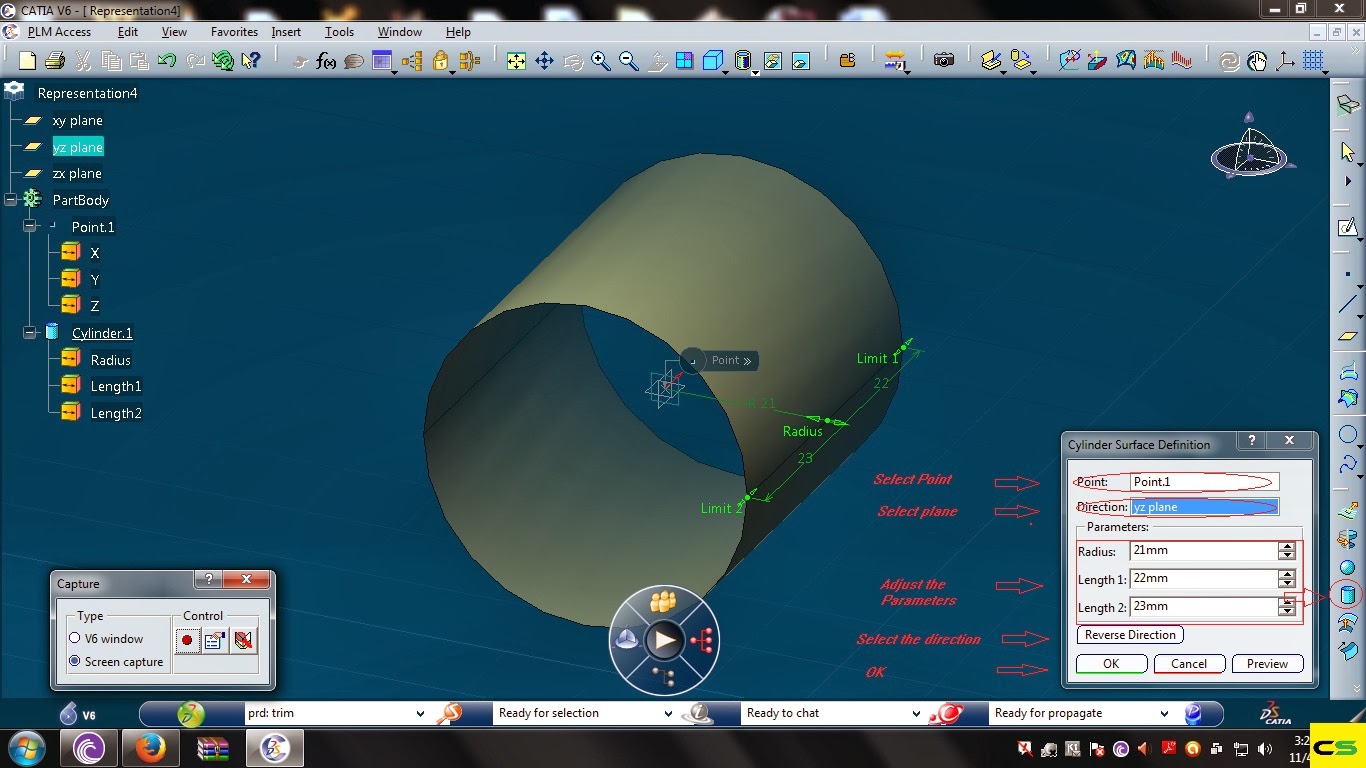Collapse the PartBody tree node

[x=11, y=200]
